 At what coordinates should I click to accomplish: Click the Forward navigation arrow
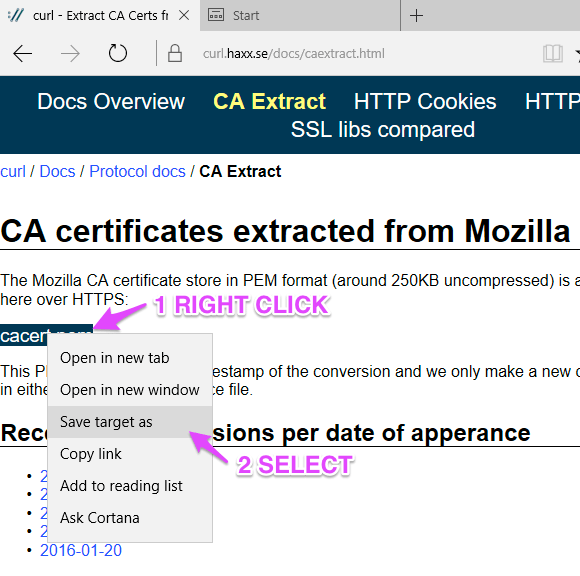click(70, 54)
